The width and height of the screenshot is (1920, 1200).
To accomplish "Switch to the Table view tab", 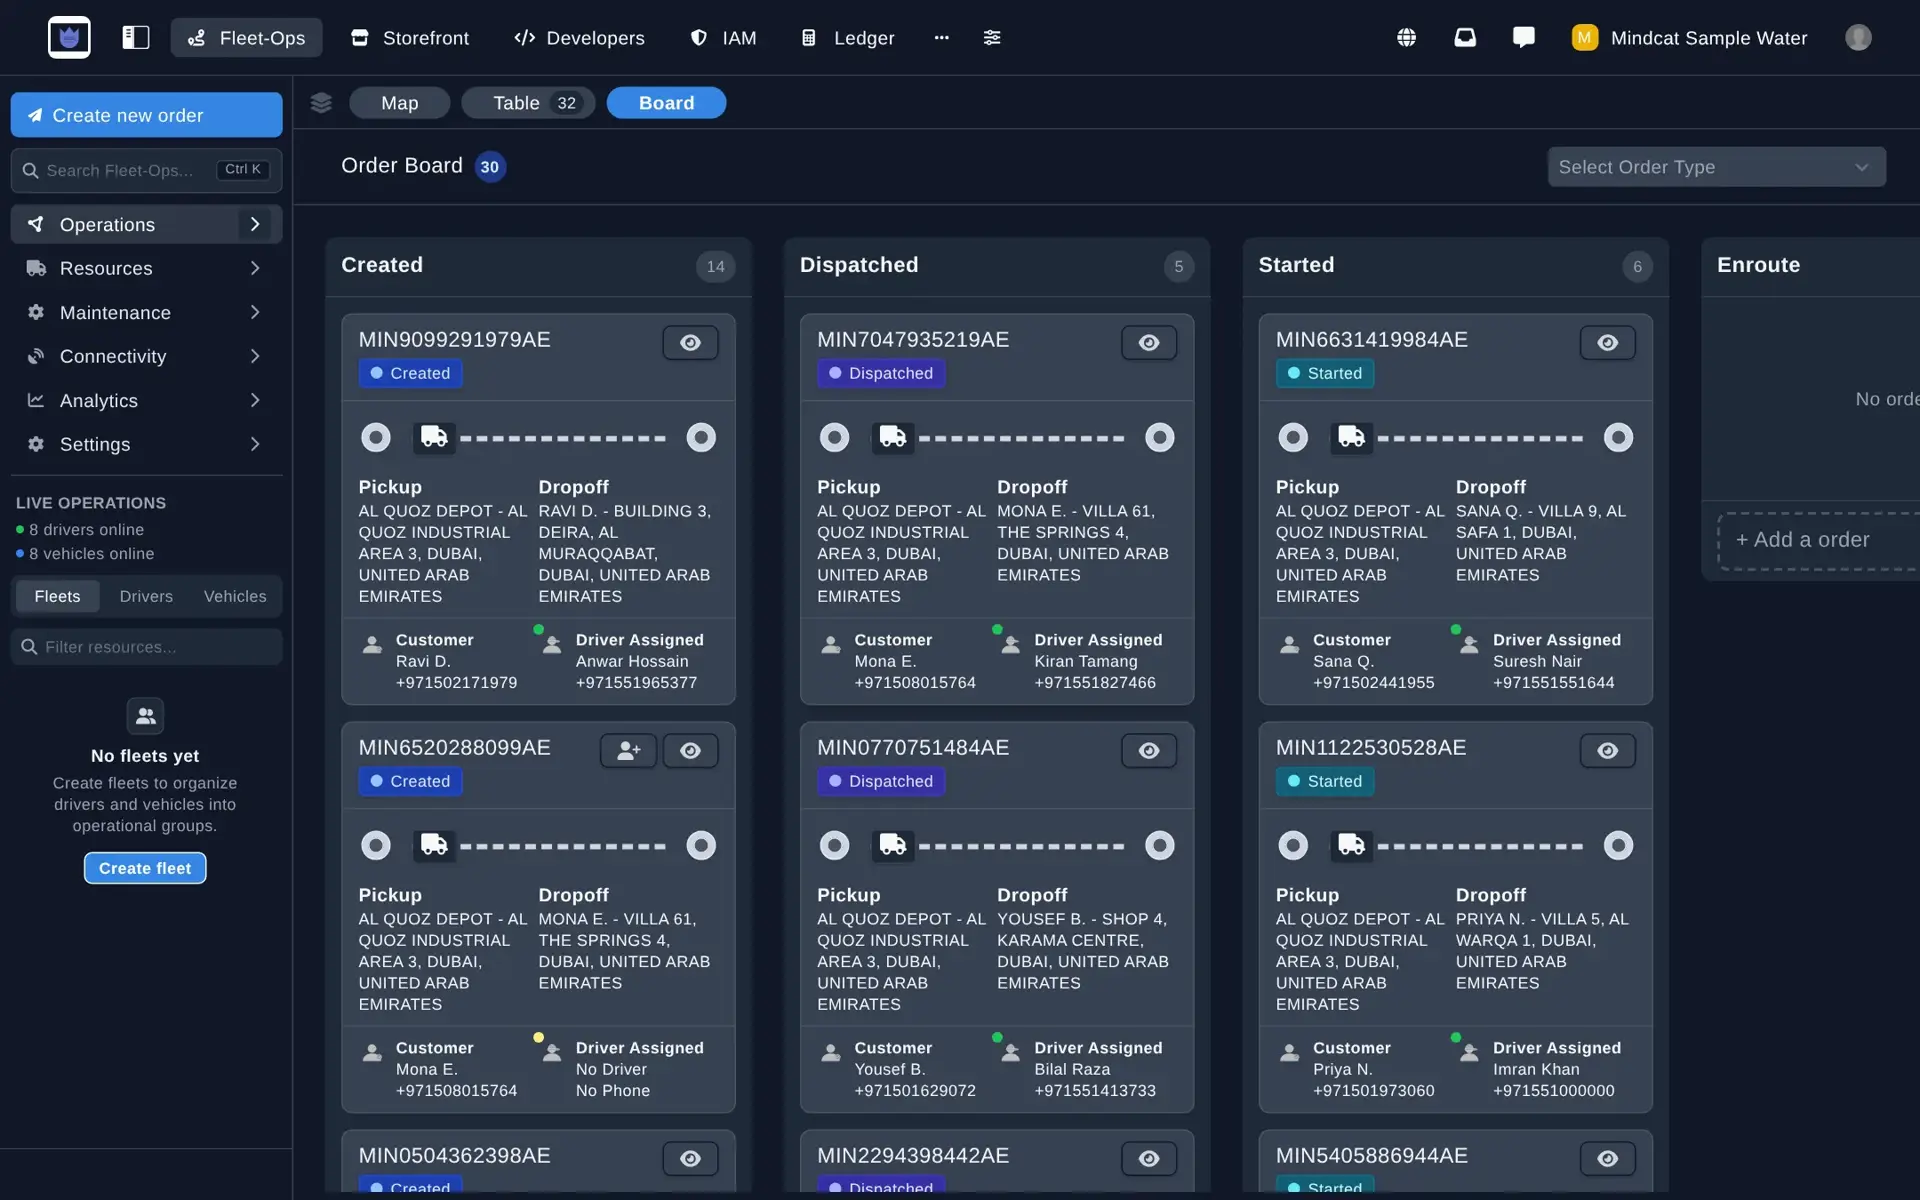I will [x=529, y=103].
